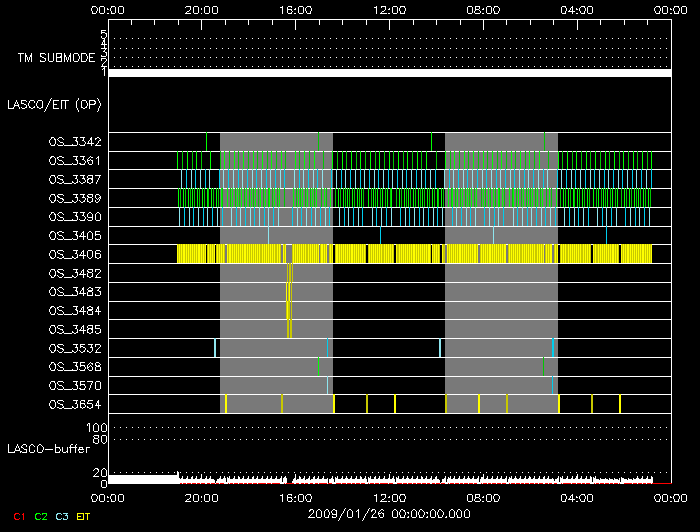Select the OS_3406 row label
This screenshot has height=532, width=700.
tap(75, 254)
